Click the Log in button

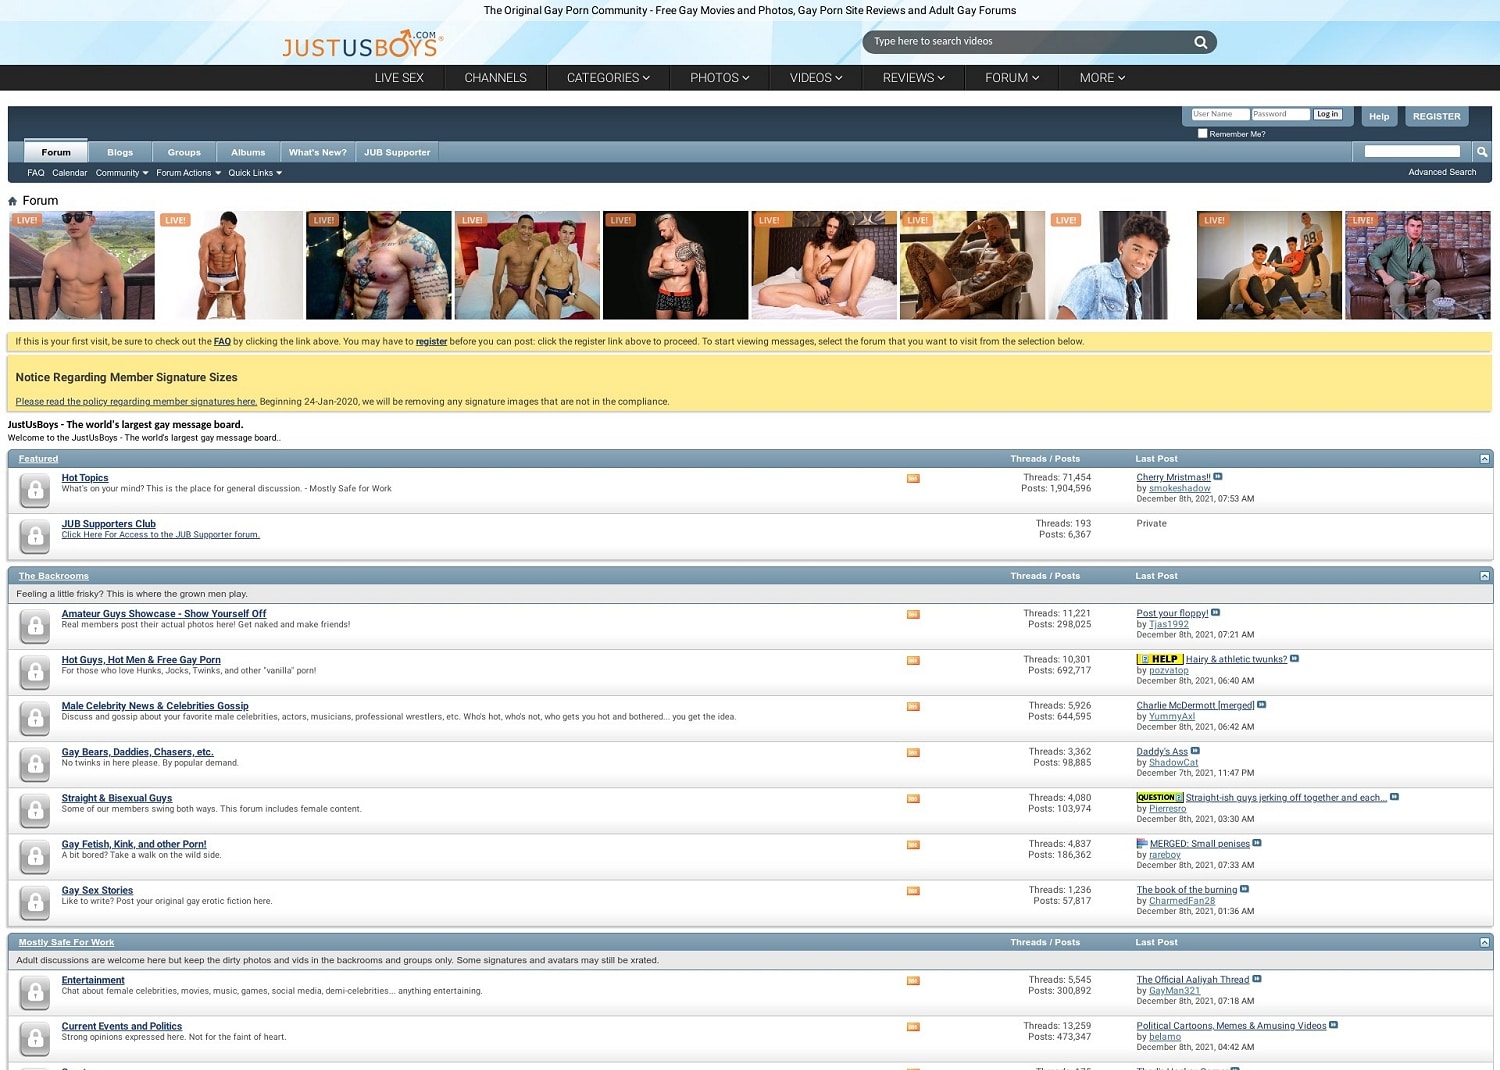click(x=1327, y=114)
